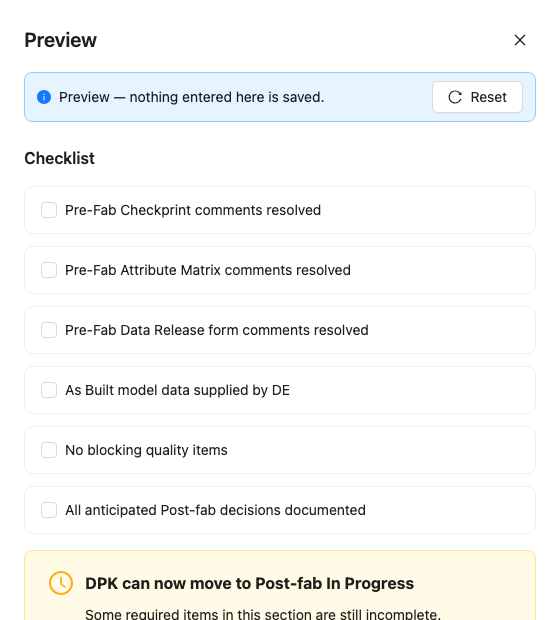Viewport: 560px width, 620px height.
Task: Click the 'Pre-Fab Checkprint comments resolved' label text
Action: 193,210
